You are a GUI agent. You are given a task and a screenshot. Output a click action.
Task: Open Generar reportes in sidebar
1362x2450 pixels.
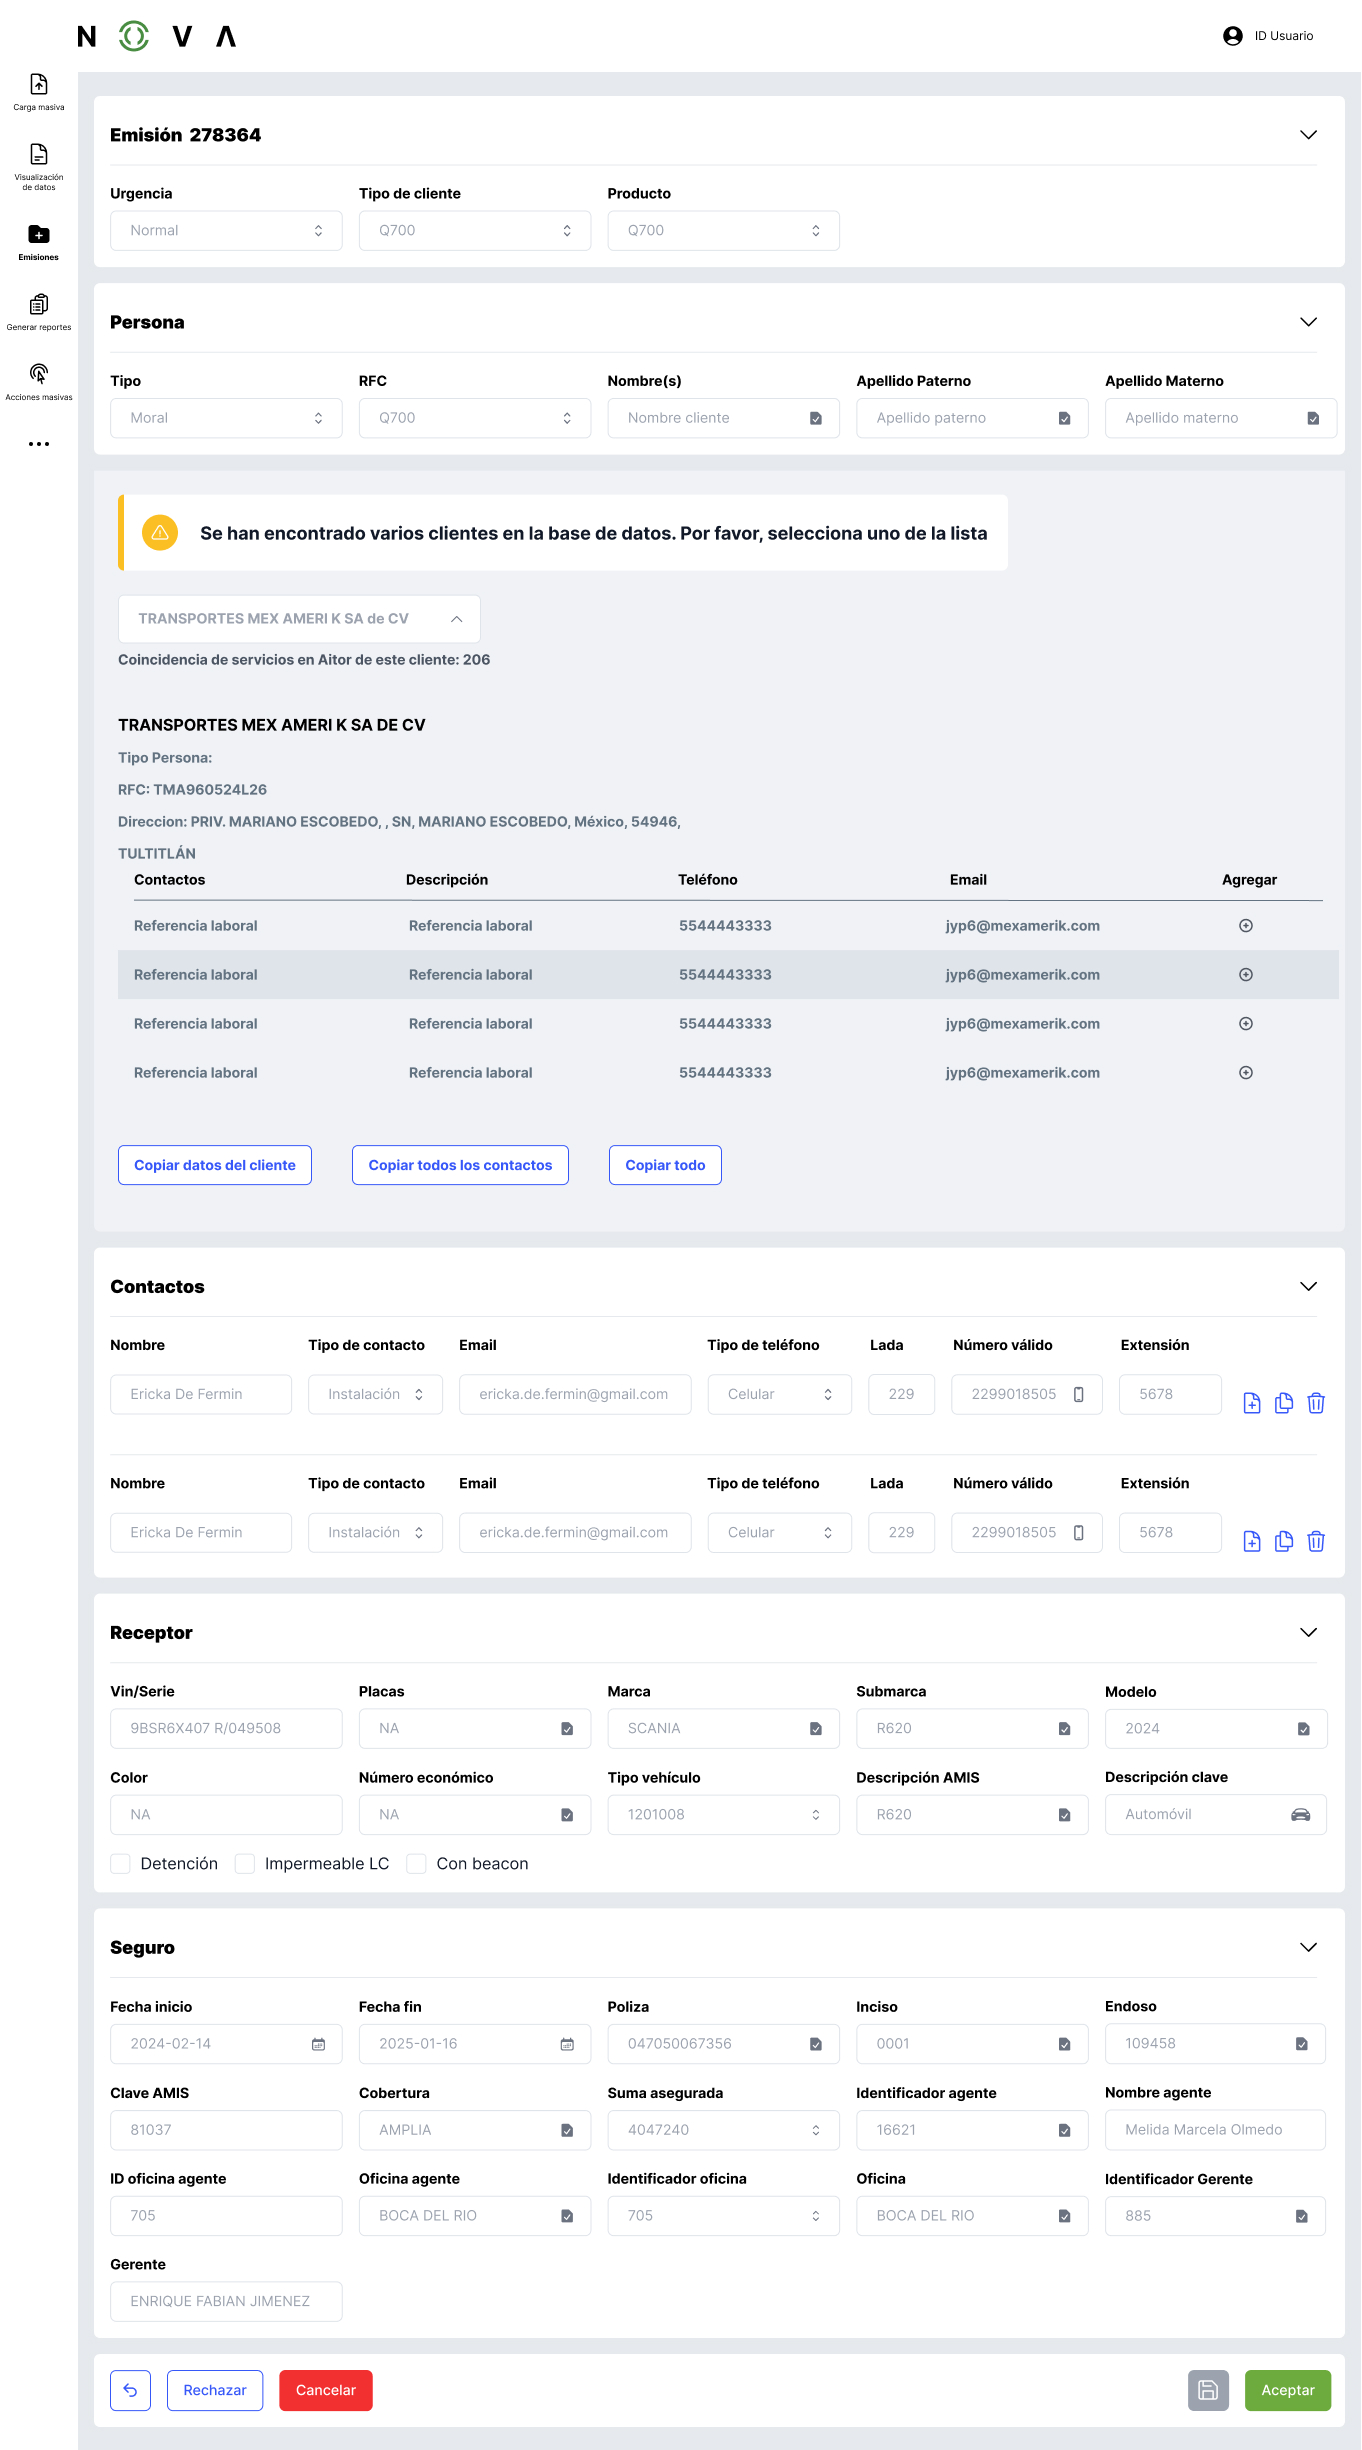[38, 311]
